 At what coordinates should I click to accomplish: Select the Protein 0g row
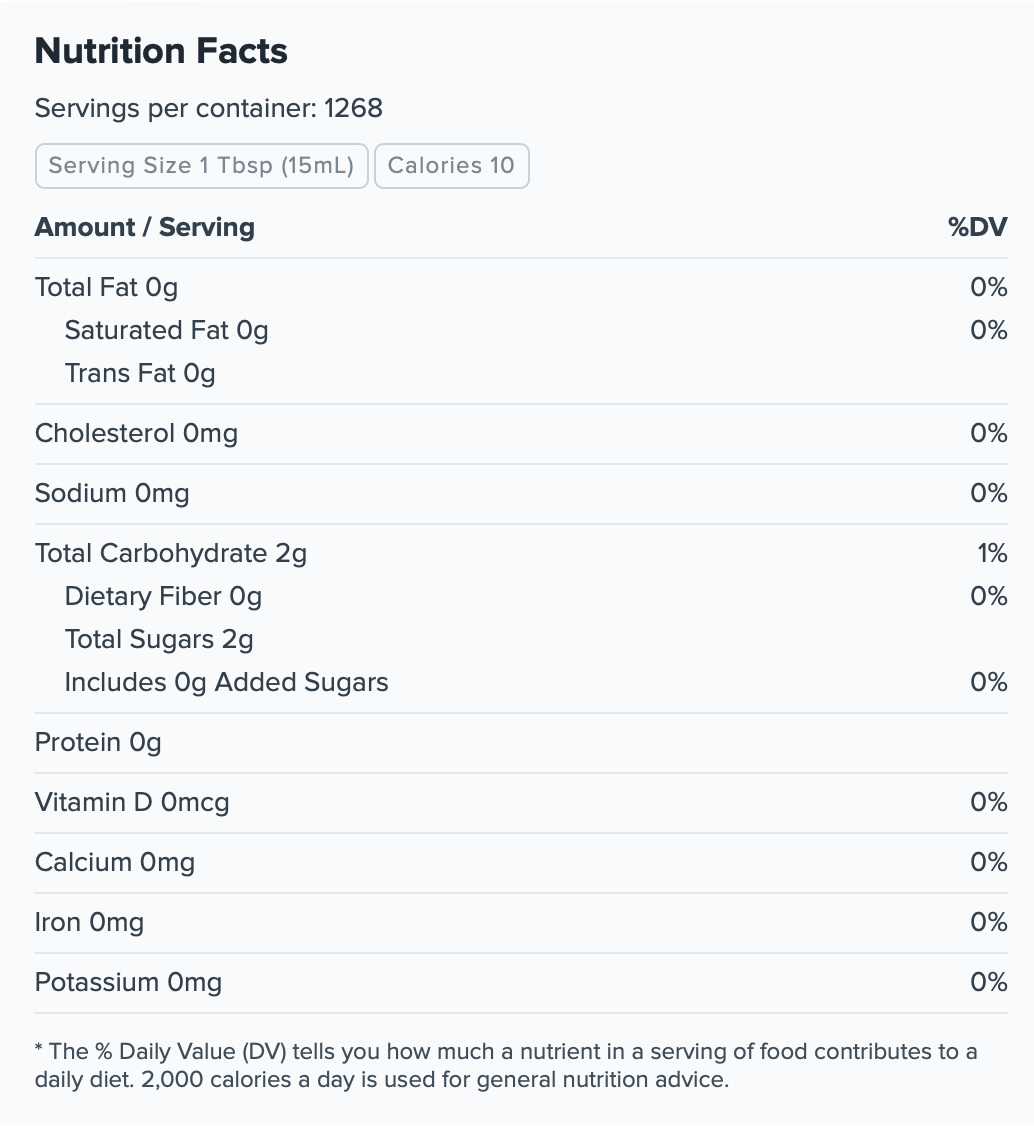click(x=521, y=743)
